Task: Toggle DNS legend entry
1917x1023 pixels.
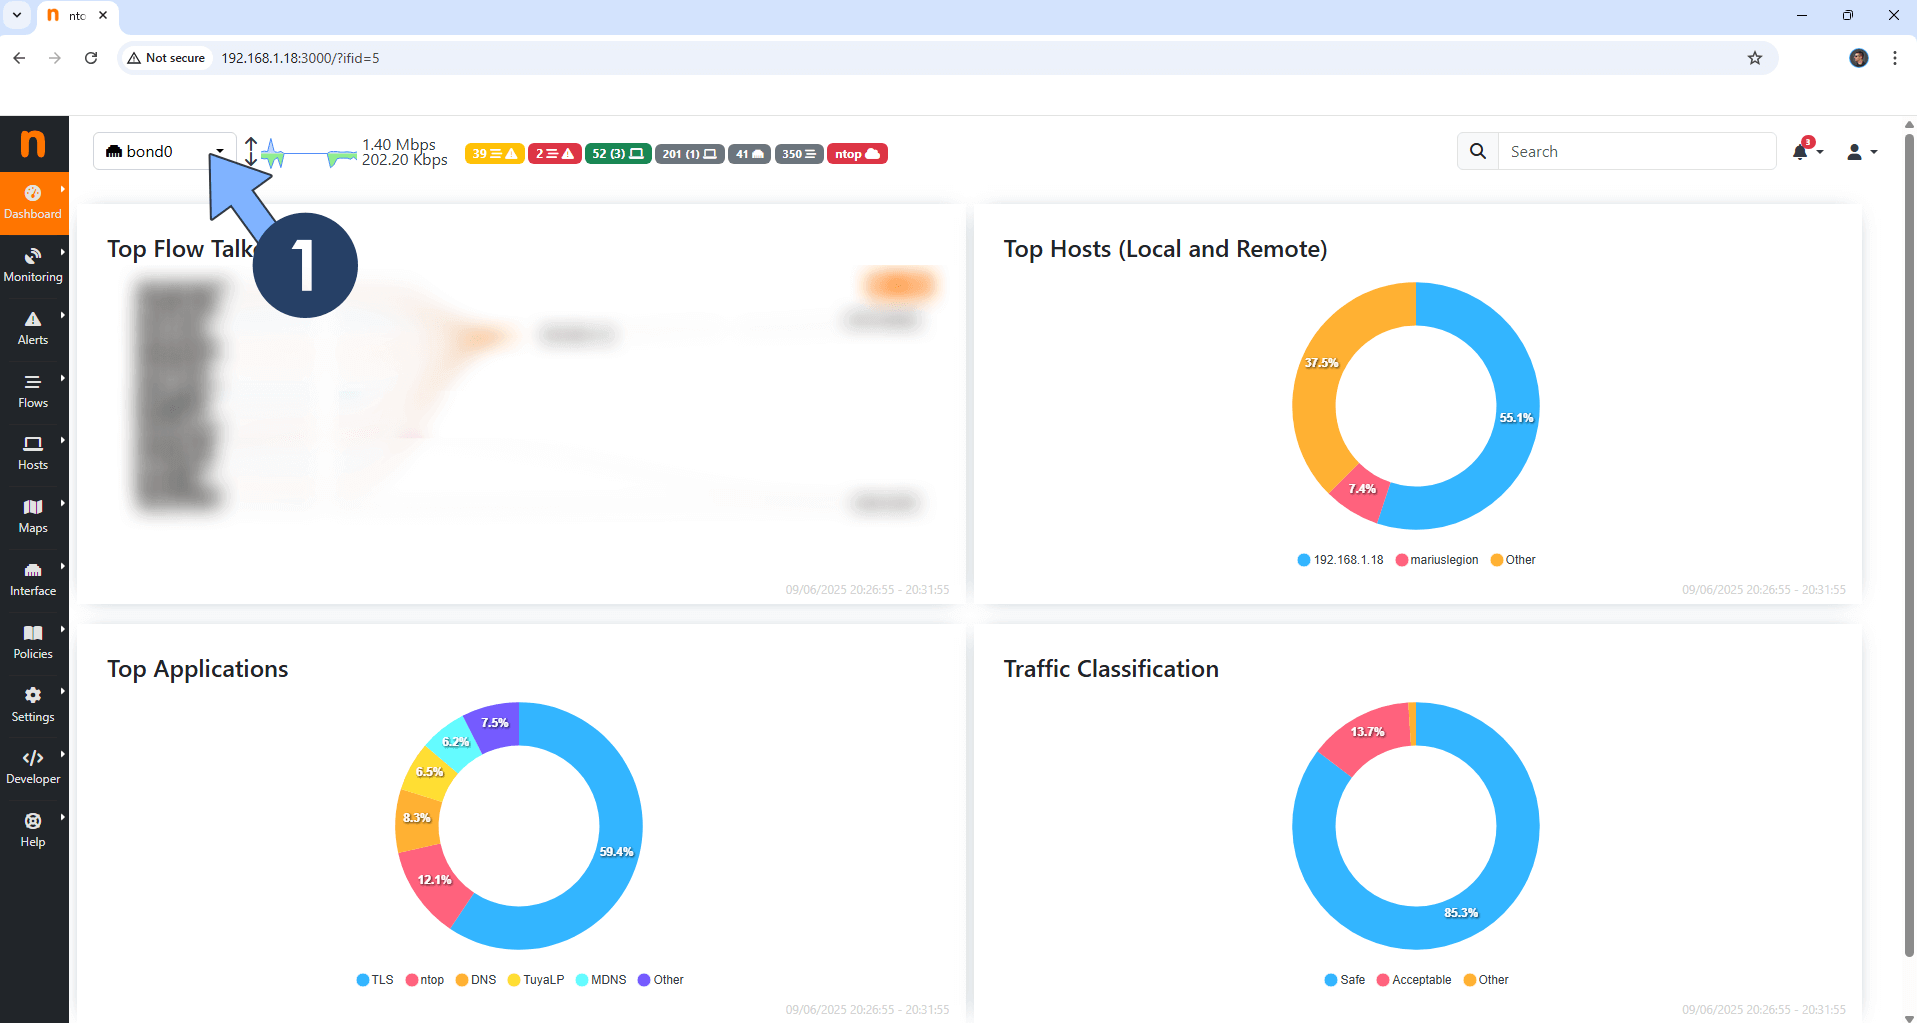Action: [476, 980]
